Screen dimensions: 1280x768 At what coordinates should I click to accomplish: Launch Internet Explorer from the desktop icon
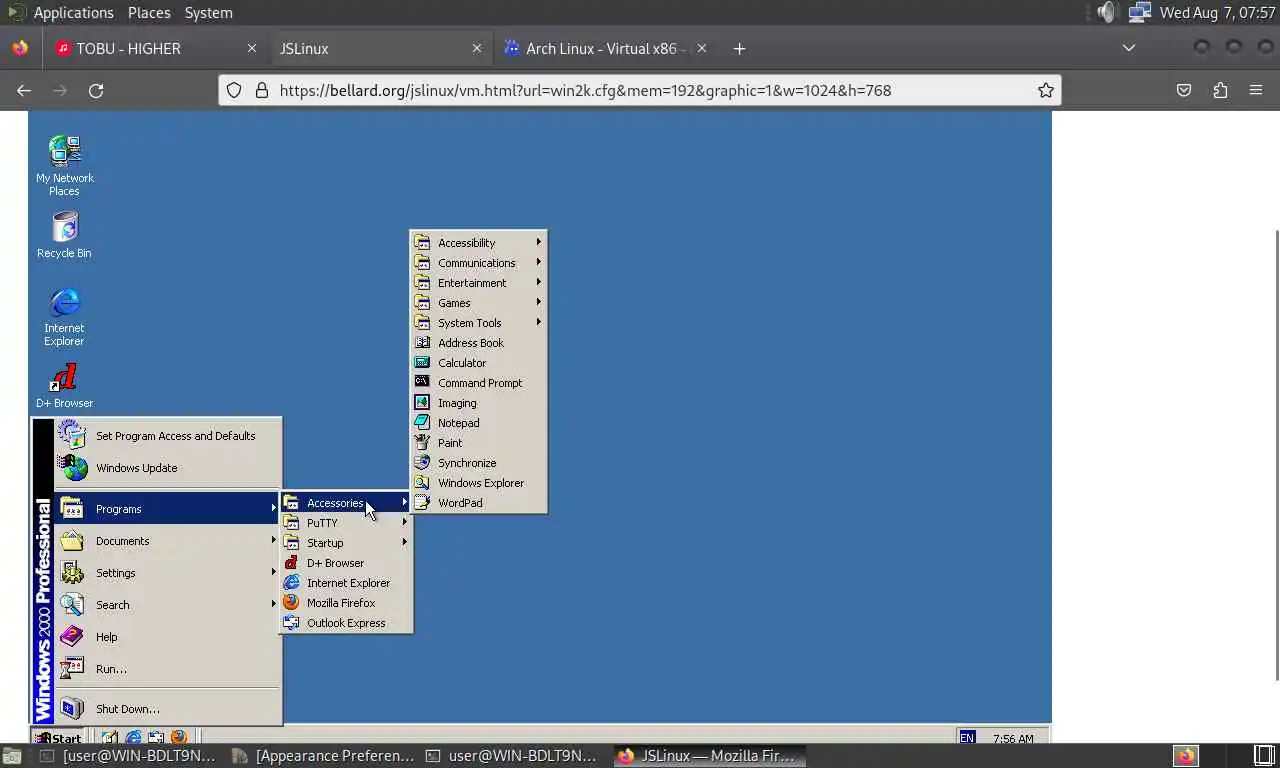point(64,317)
